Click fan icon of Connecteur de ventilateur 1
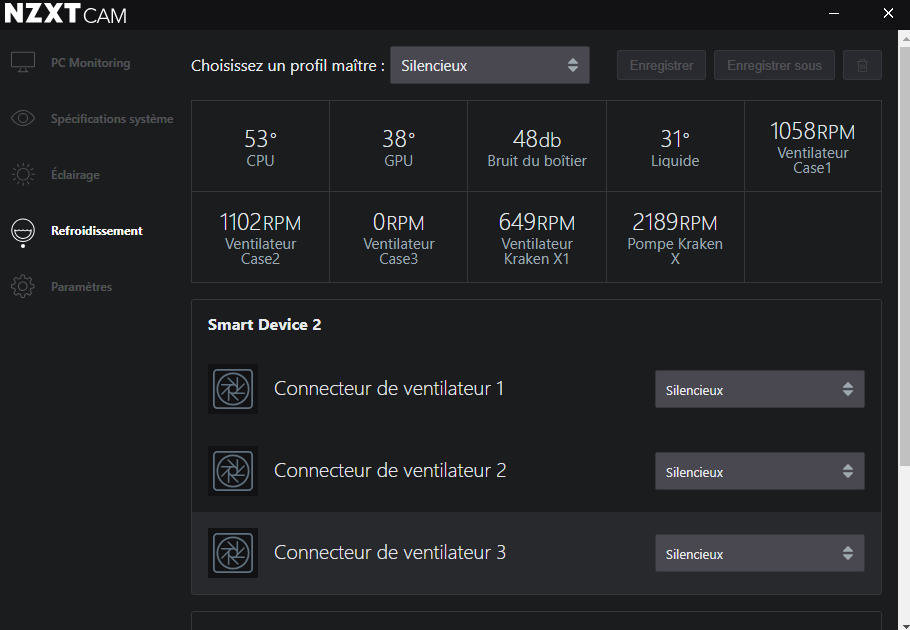Screen dimensions: 910x630 coord(233,389)
